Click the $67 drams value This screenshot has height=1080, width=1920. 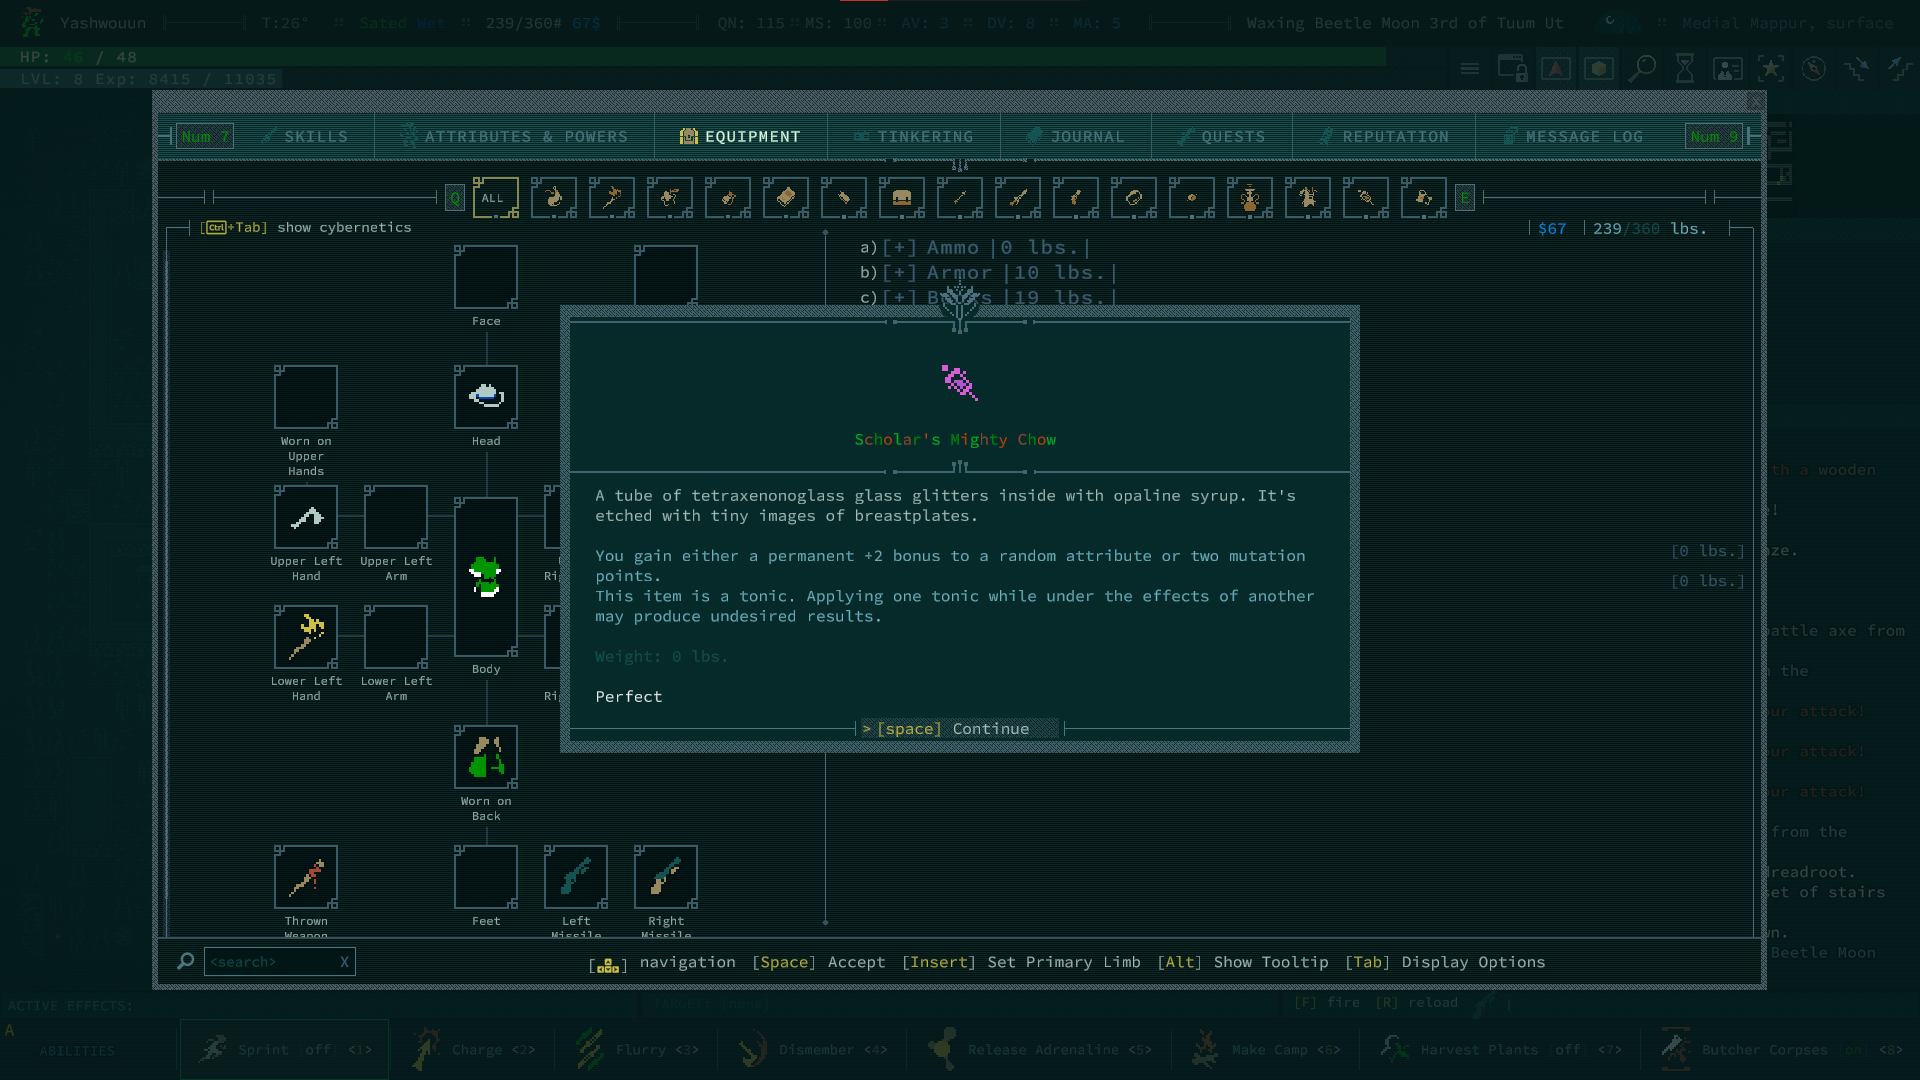pyautogui.click(x=1552, y=229)
